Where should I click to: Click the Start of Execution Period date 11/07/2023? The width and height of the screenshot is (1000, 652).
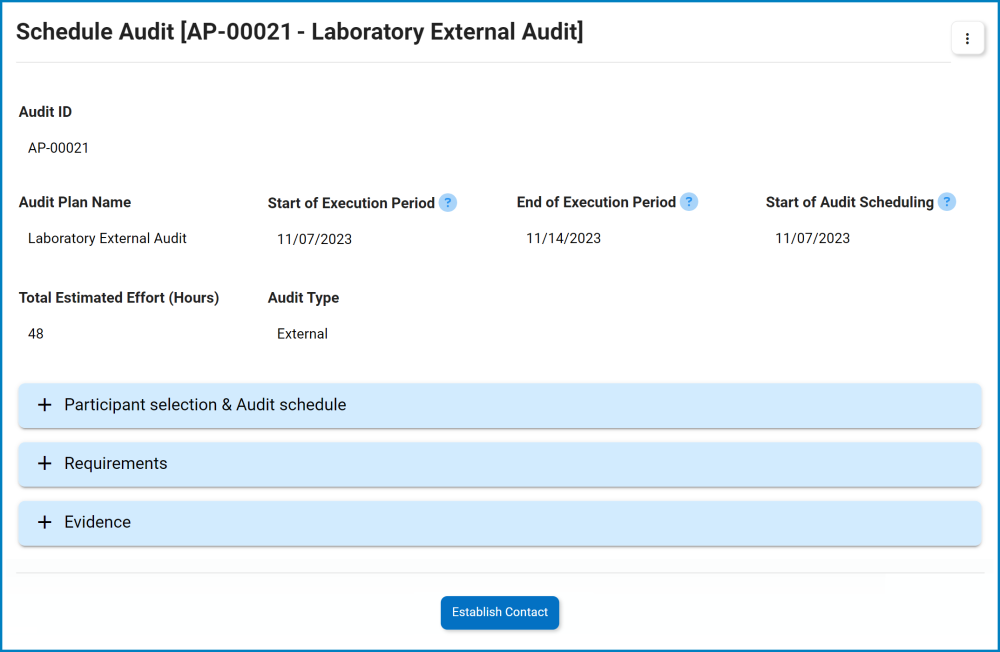[315, 238]
